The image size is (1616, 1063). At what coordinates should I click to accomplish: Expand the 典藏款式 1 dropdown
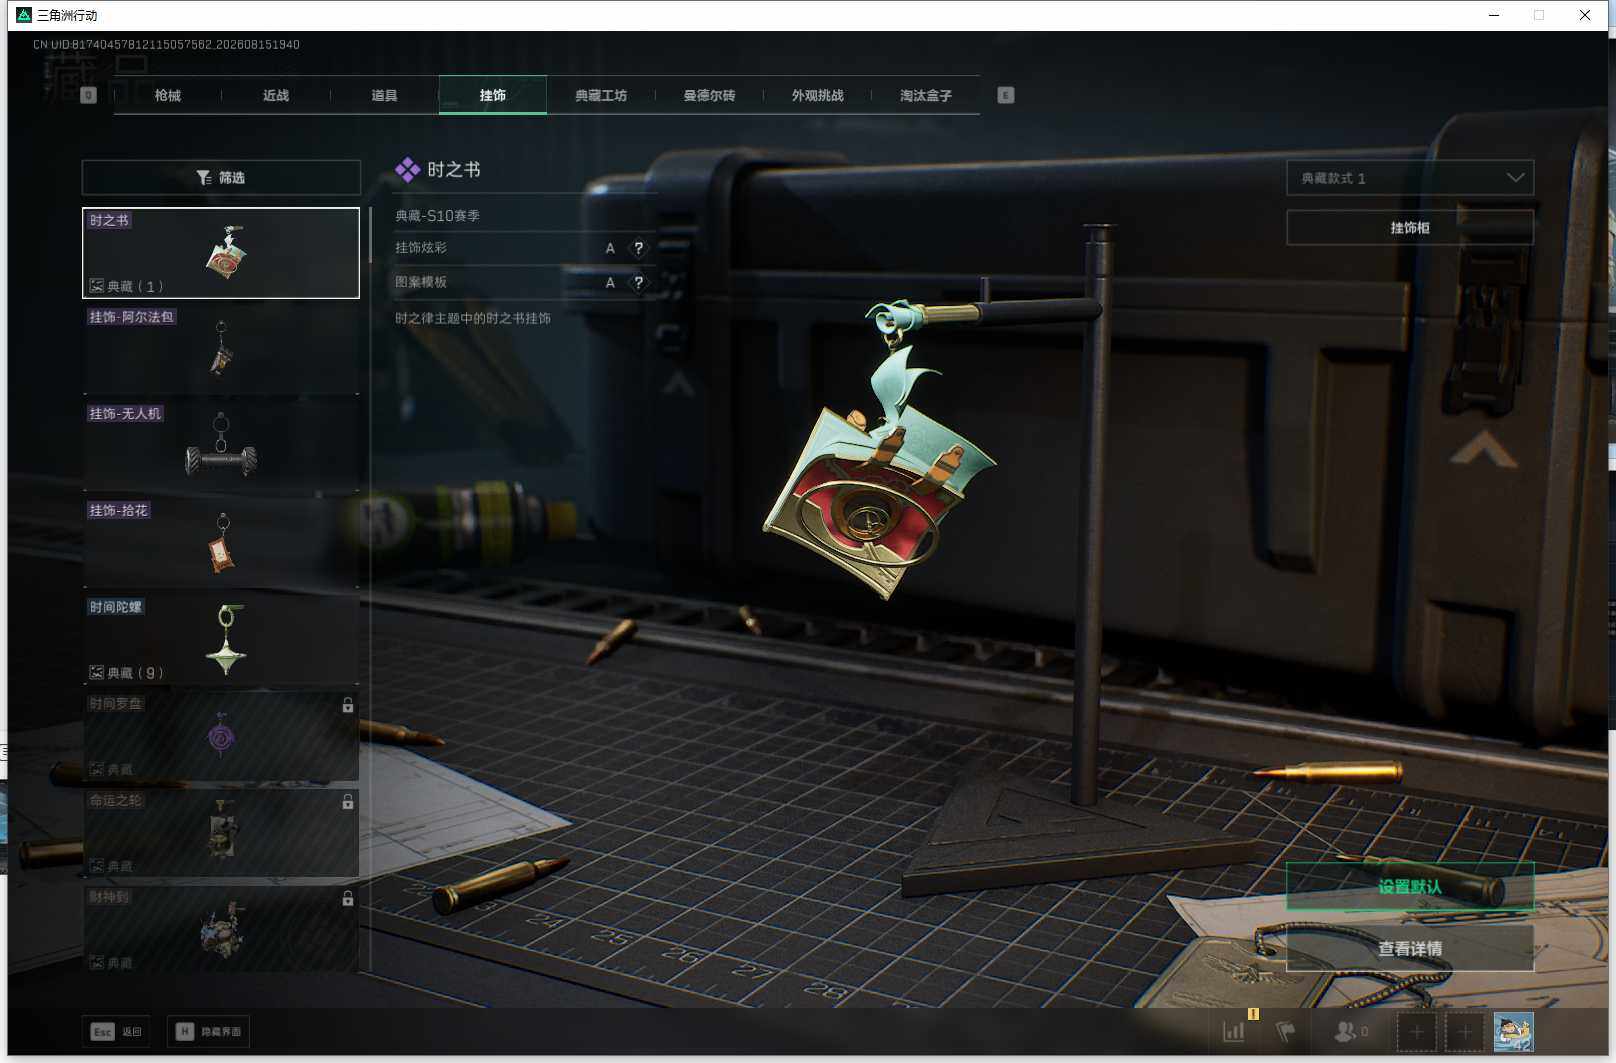pos(1410,178)
